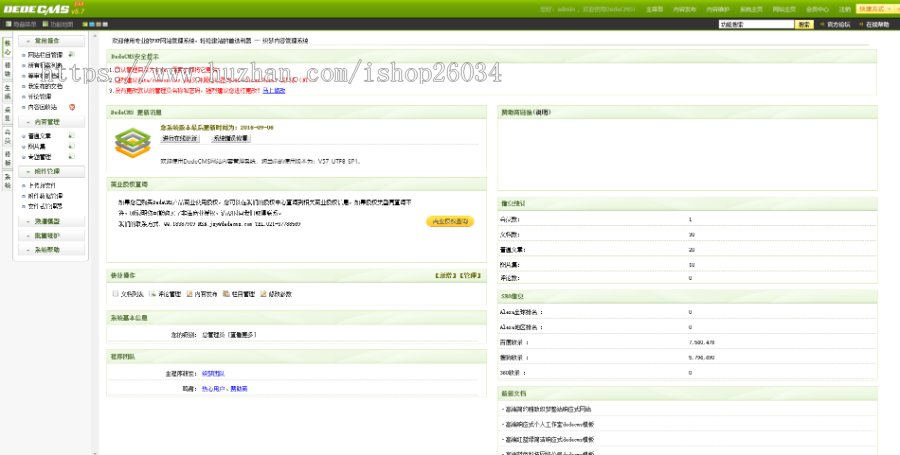Screen dimensions: 900x455
Task: Open the 织梦团队 link
Action: (213, 374)
